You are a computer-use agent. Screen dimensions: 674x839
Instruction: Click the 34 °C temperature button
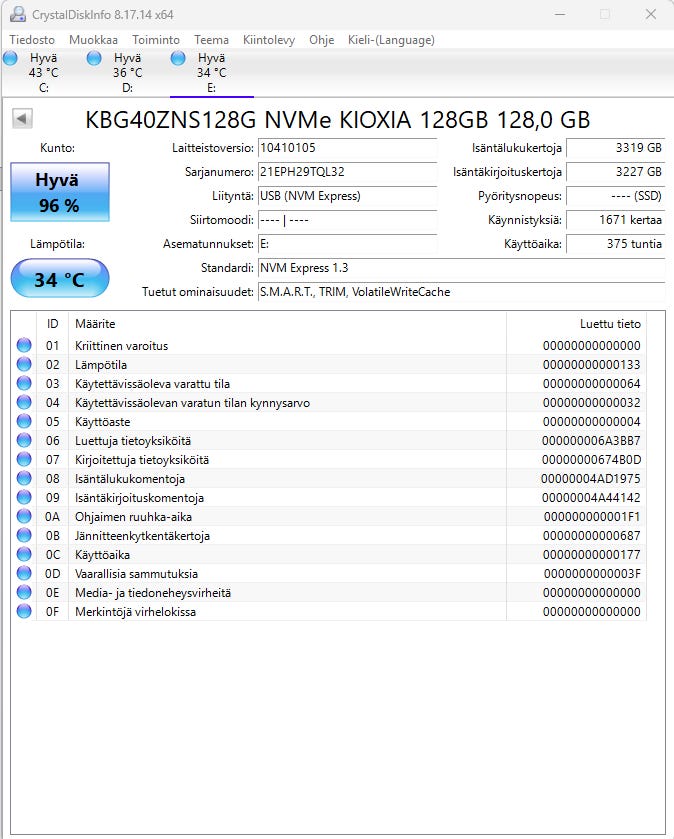point(60,278)
